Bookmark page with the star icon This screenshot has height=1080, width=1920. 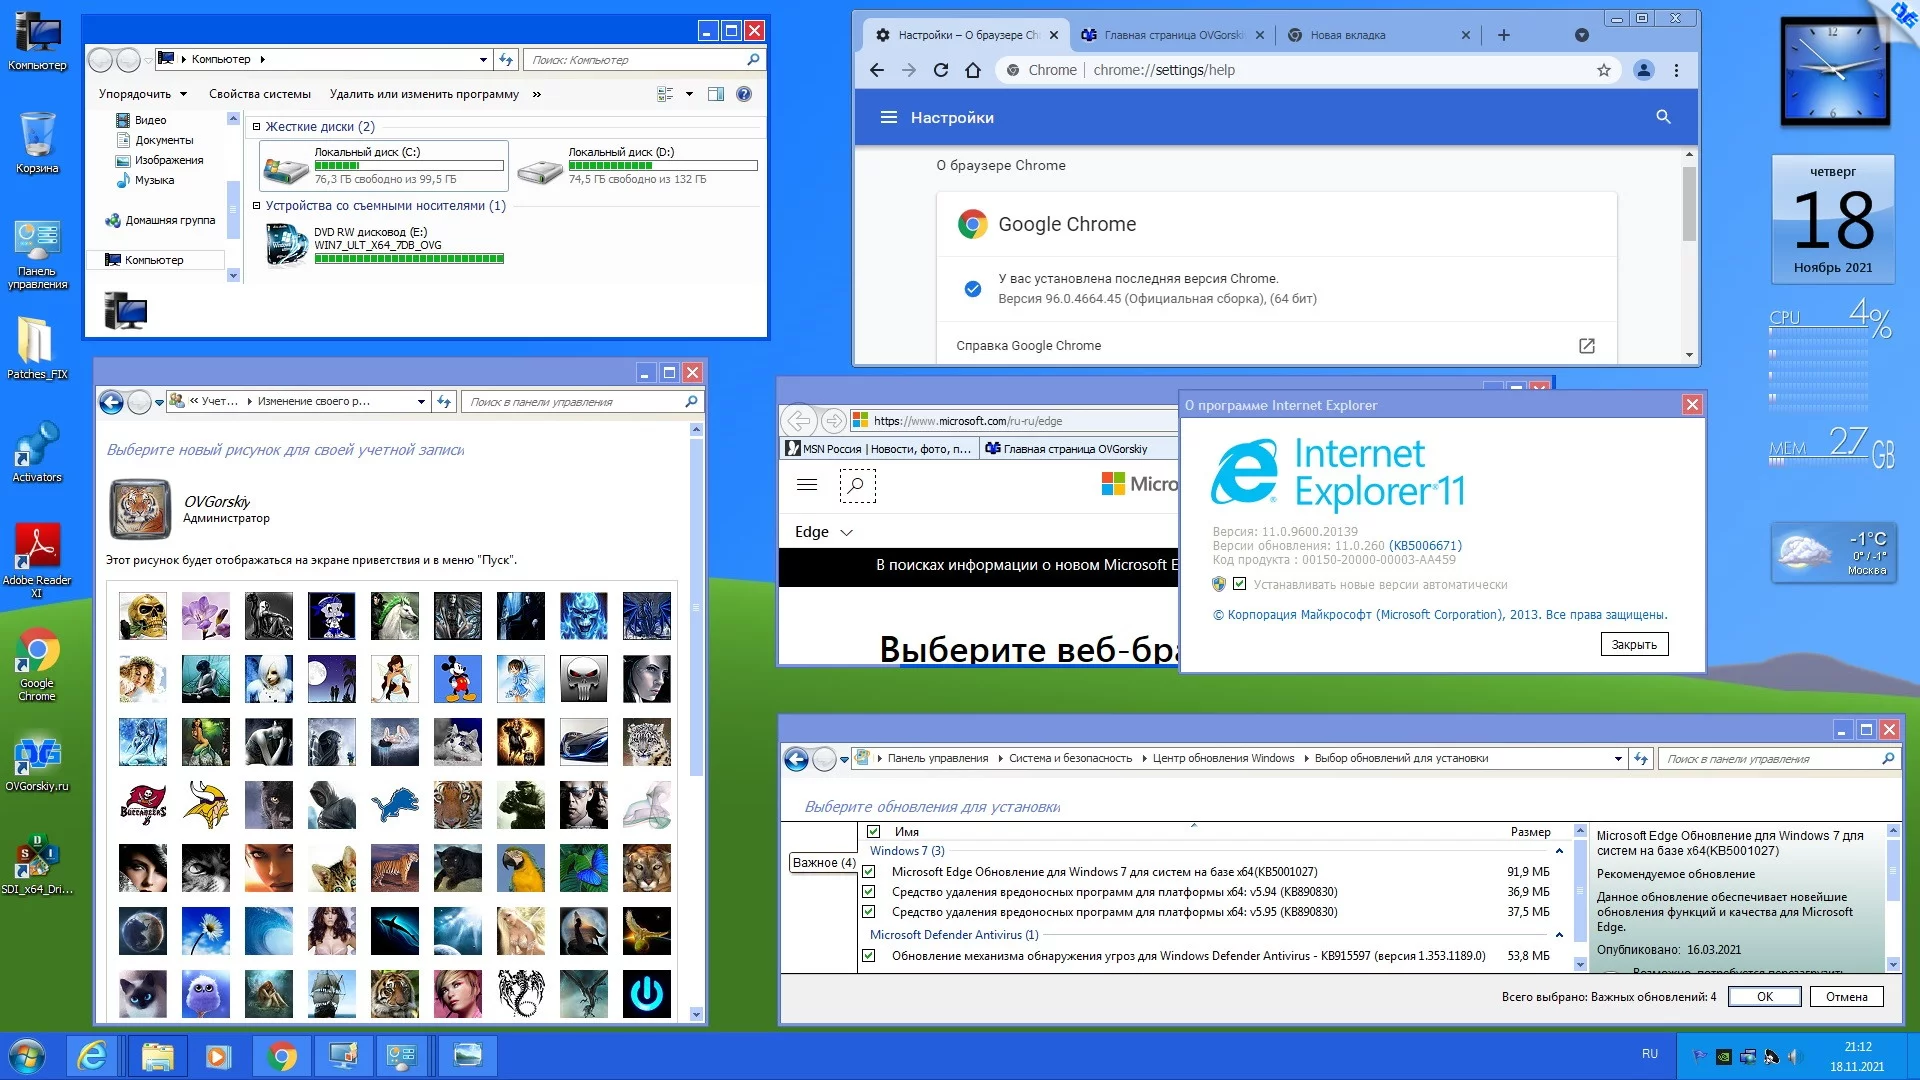[x=1604, y=70]
